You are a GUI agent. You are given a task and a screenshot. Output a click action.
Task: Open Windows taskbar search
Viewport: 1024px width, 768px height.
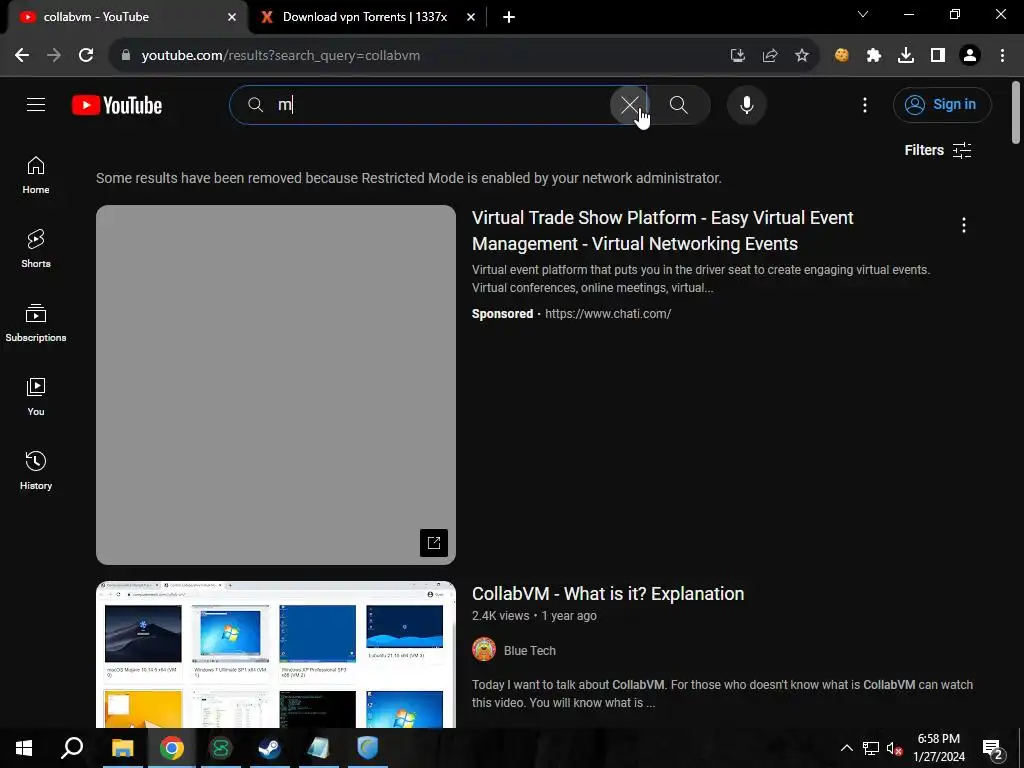pyautogui.click(x=72, y=748)
